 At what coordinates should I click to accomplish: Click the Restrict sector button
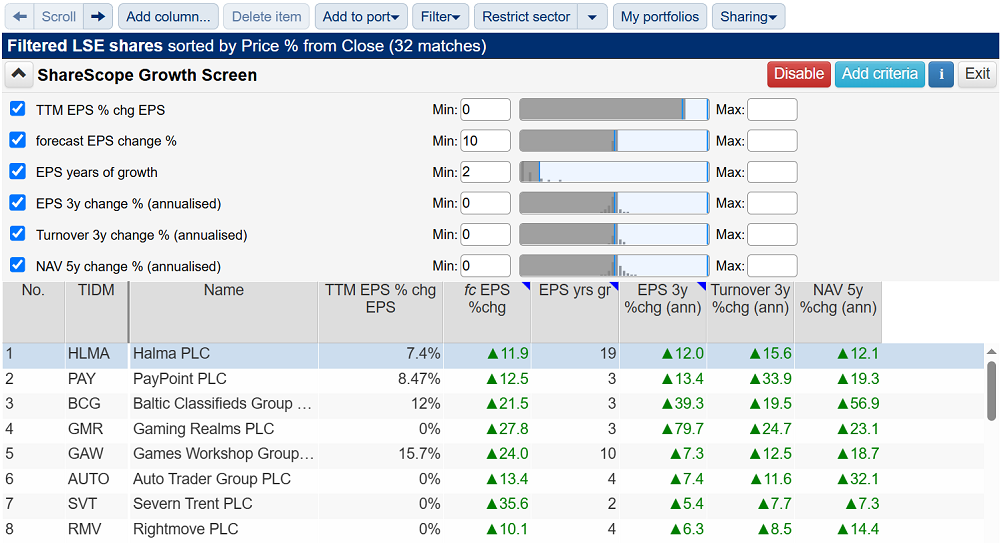click(526, 17)
